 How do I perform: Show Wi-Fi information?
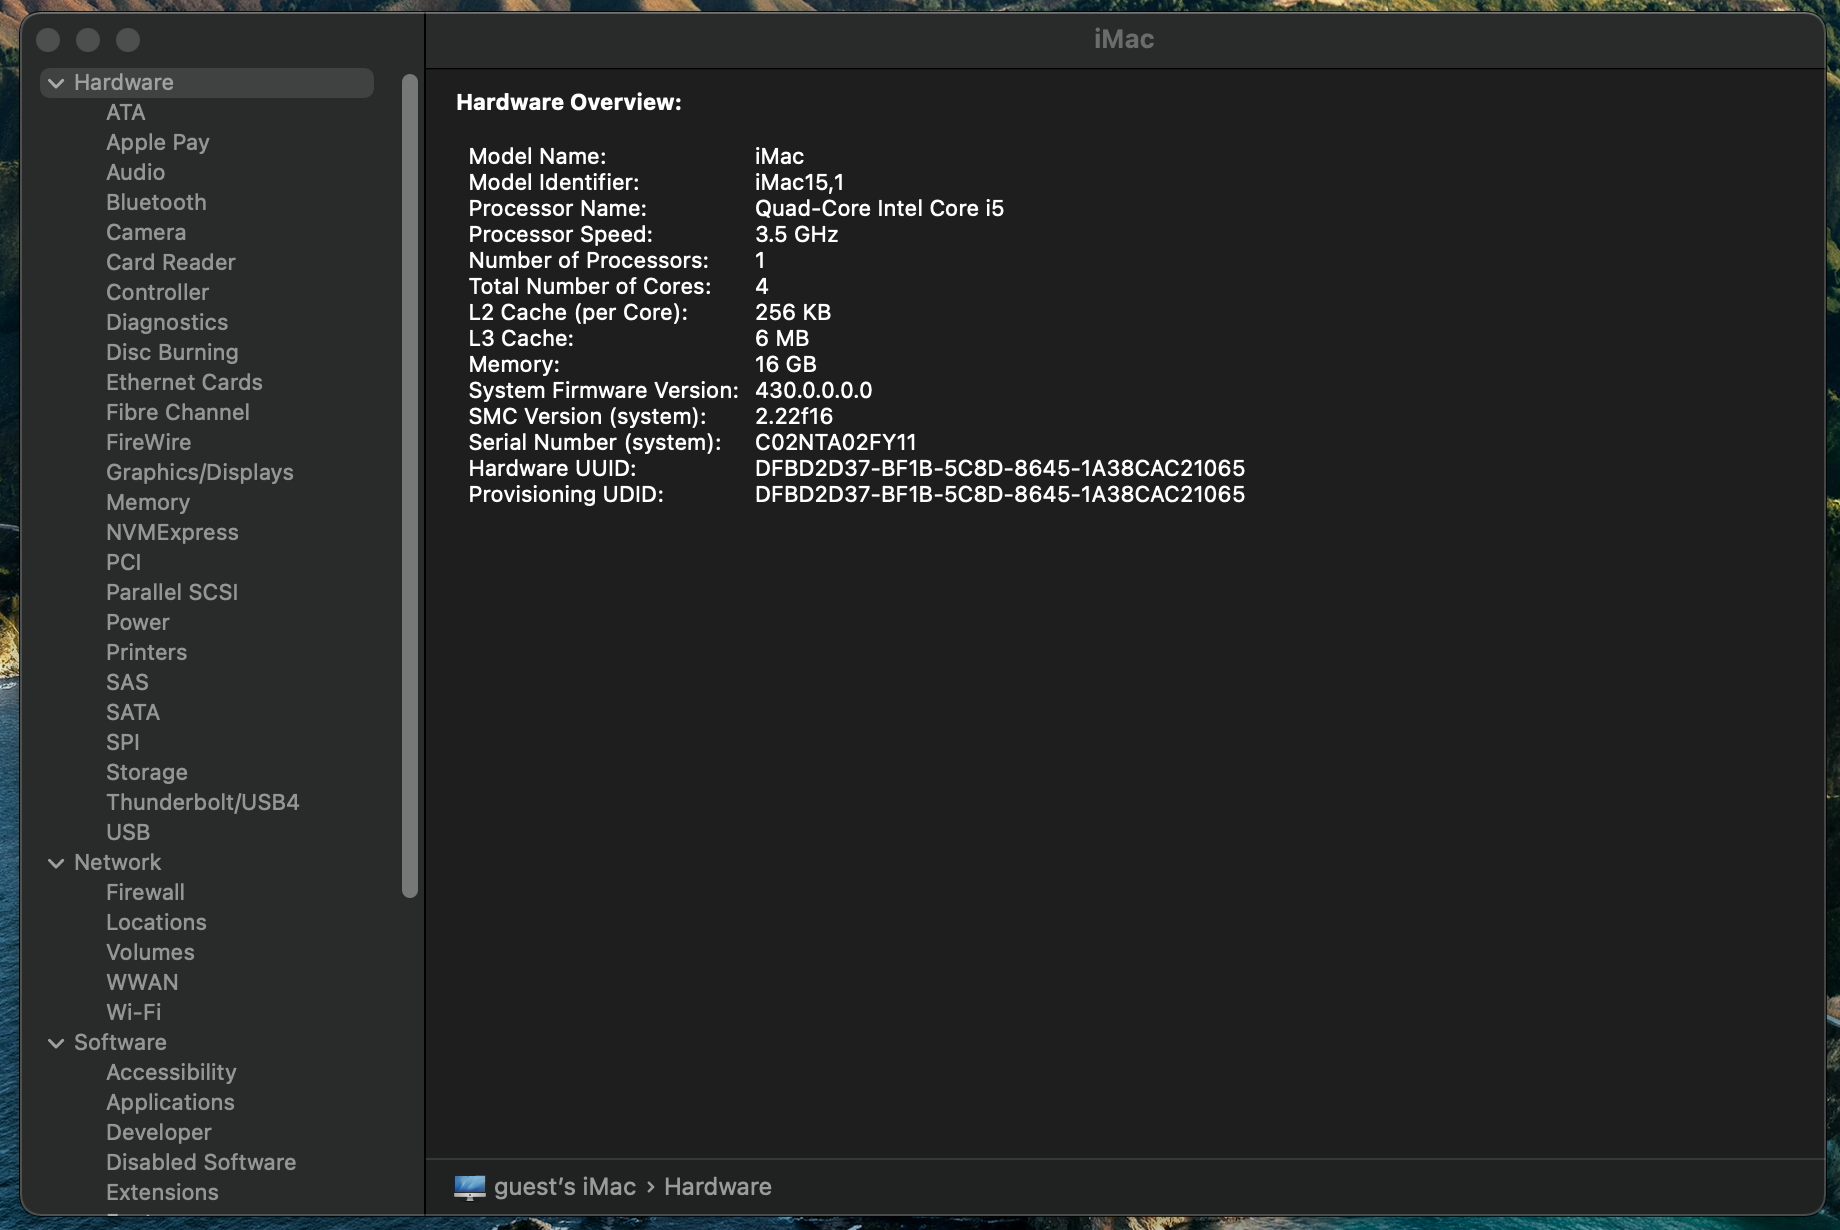point(134,1012)
